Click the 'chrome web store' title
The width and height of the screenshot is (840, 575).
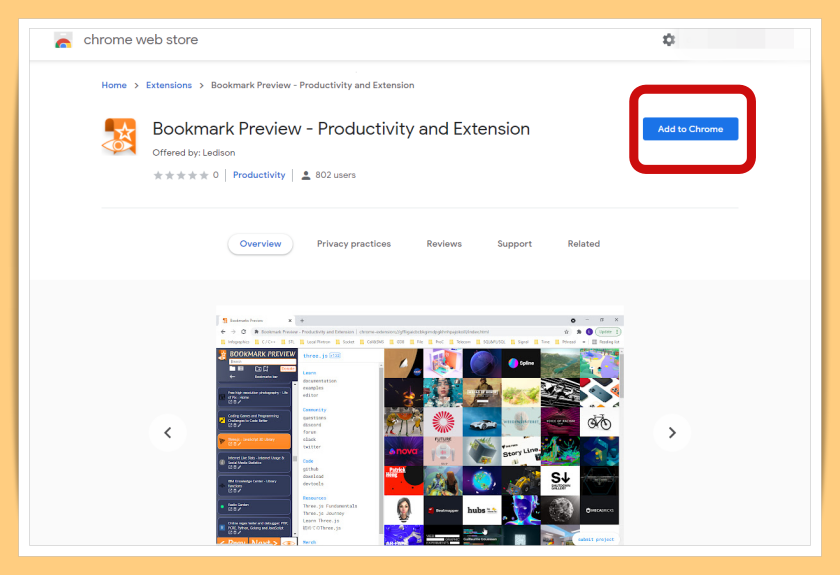[x=141, y=40]
